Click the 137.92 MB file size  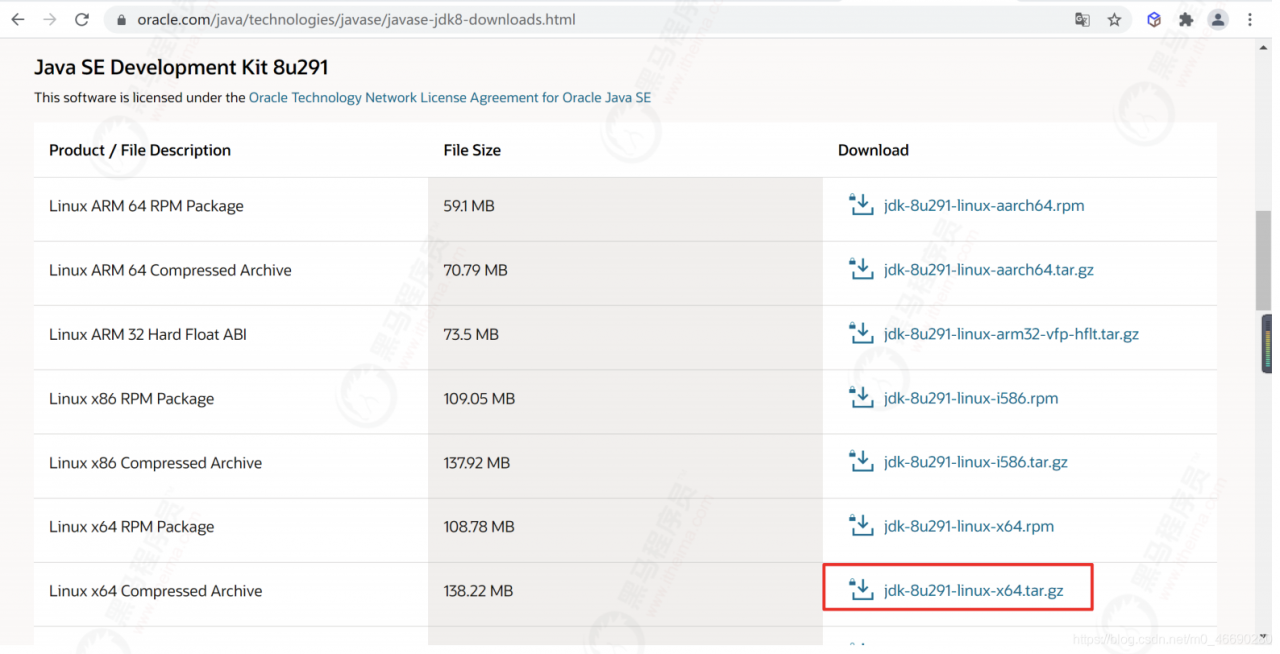tap(477, 462)
